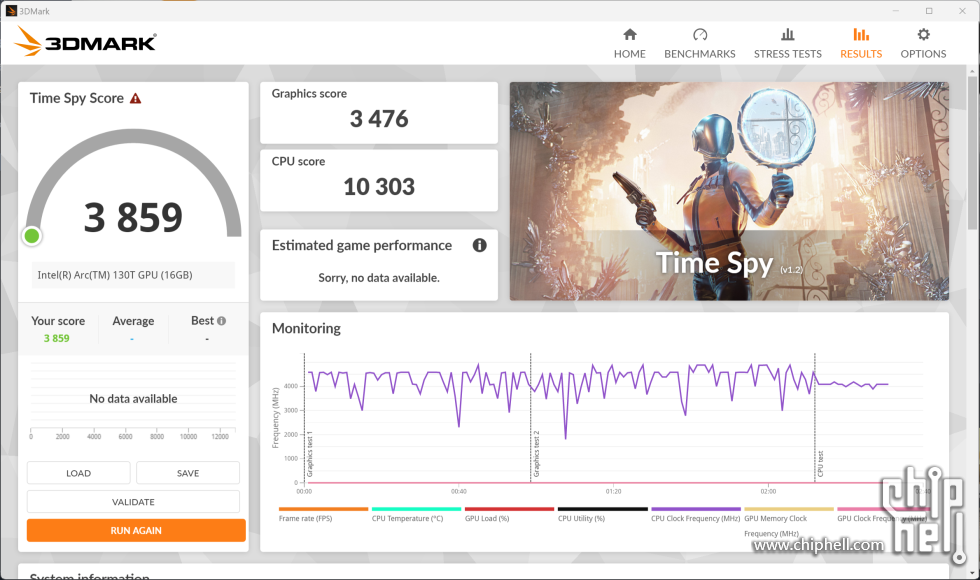This screenshot has width=980, height=580.
Task: Click the Time Spy artwork thumbnail
Action: pos(729,191)
